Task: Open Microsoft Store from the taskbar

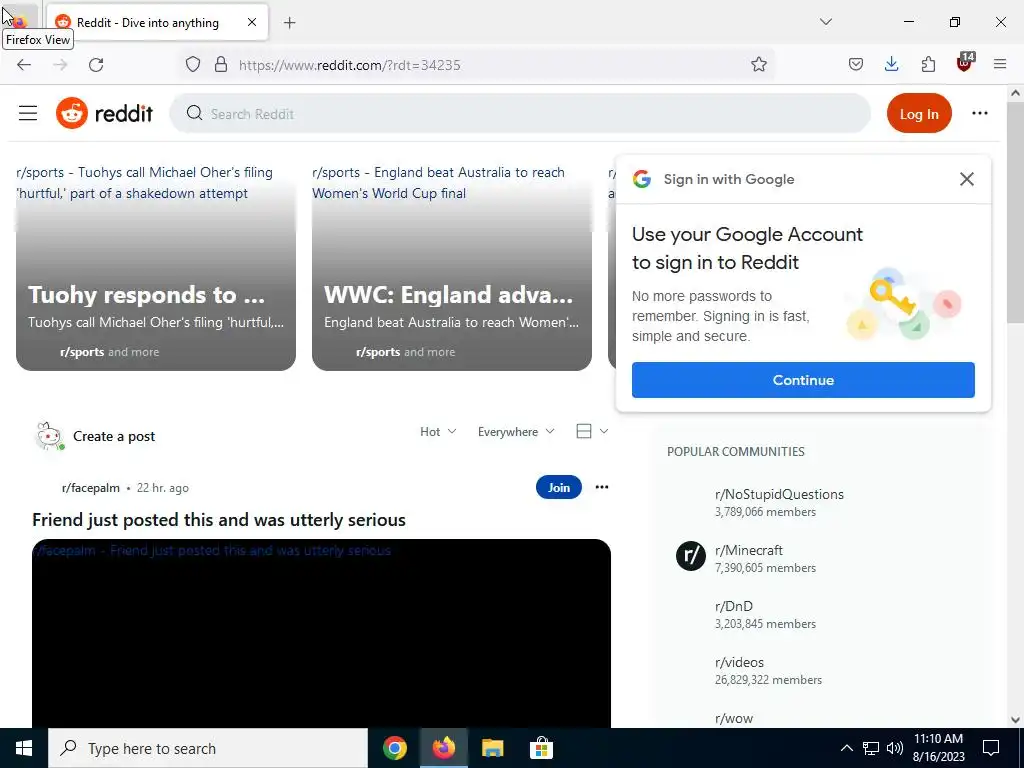Action: point(541,748)
